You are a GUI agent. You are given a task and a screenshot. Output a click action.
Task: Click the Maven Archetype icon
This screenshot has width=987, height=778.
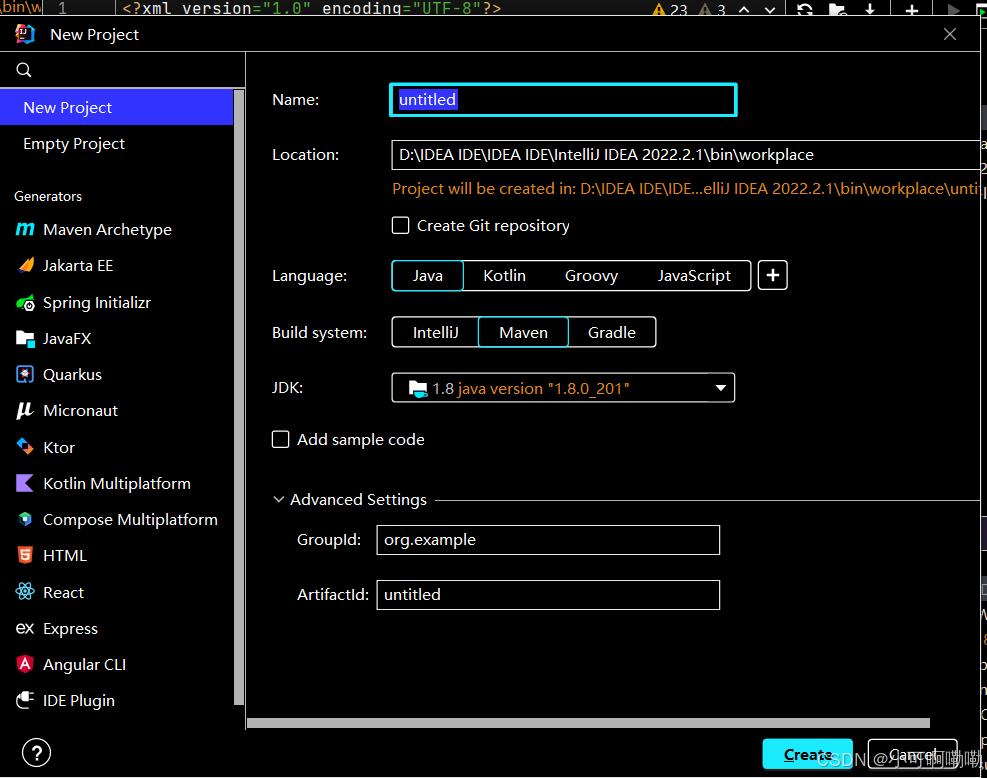[25, 230]
